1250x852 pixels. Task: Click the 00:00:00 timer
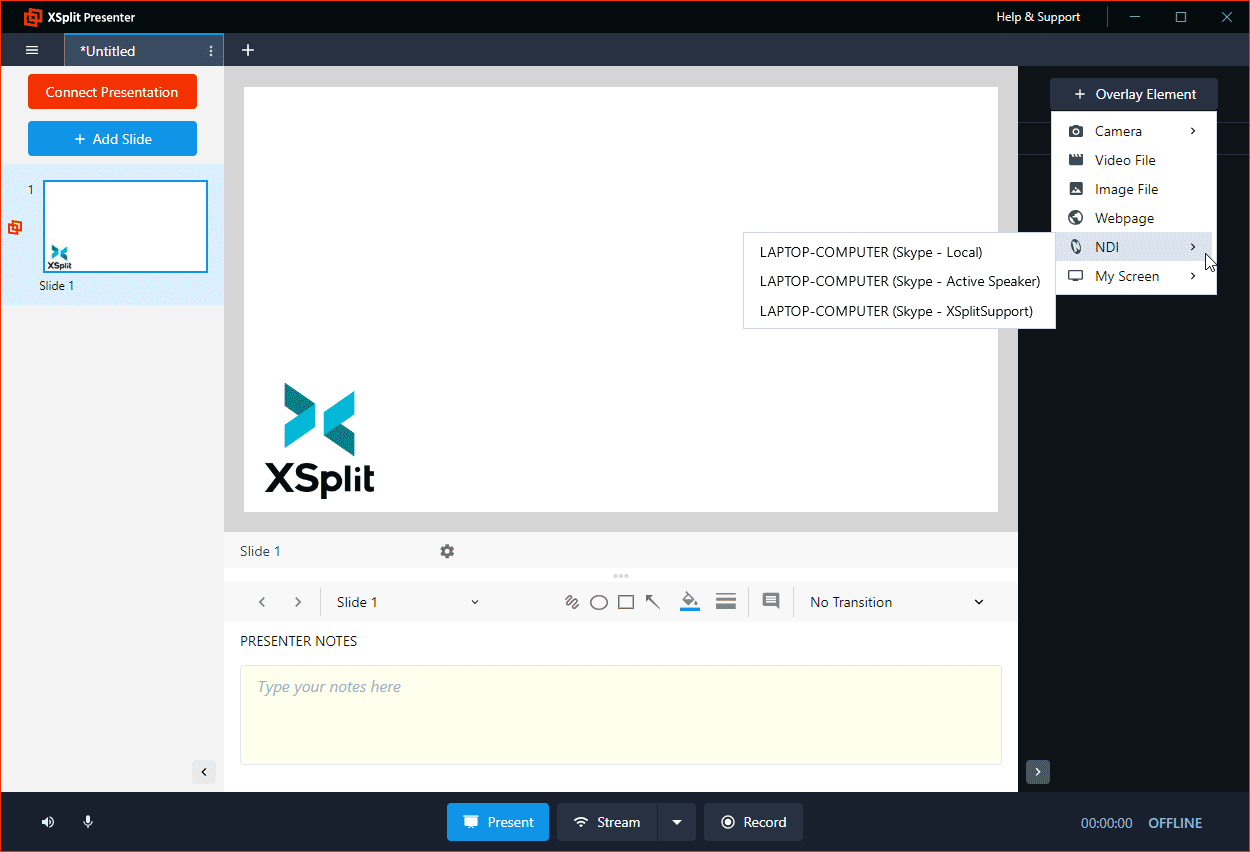coord(1107,823)
